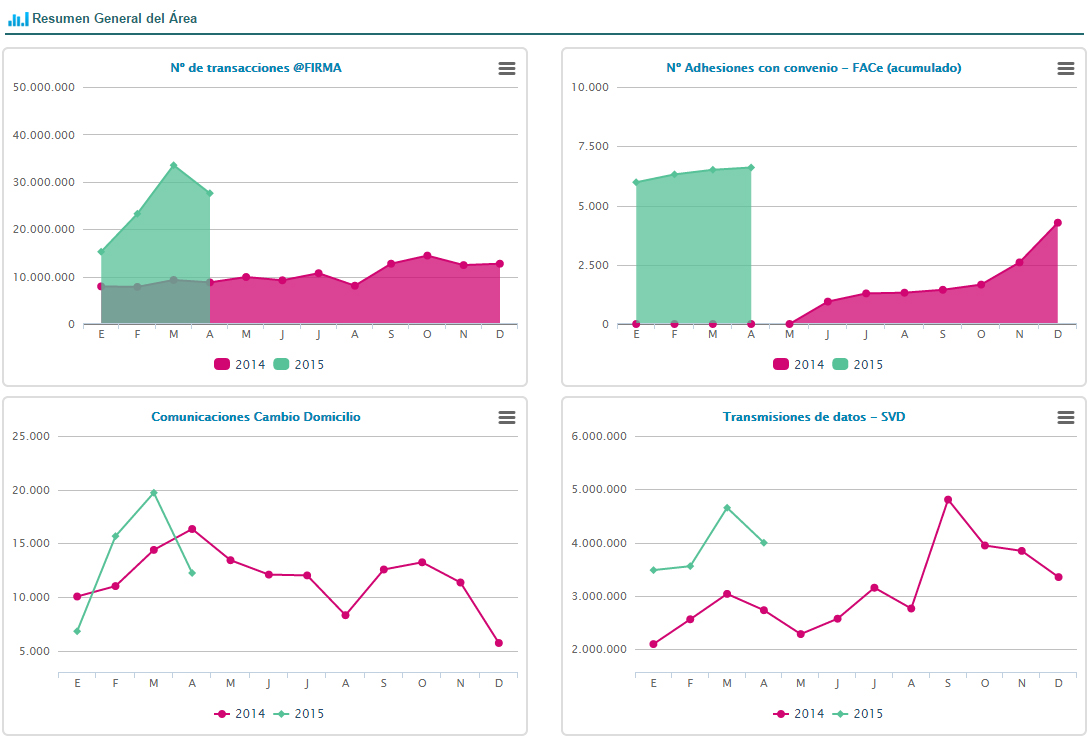Open the Cambio Domicilio chart context menu

(x=507, y=417)
